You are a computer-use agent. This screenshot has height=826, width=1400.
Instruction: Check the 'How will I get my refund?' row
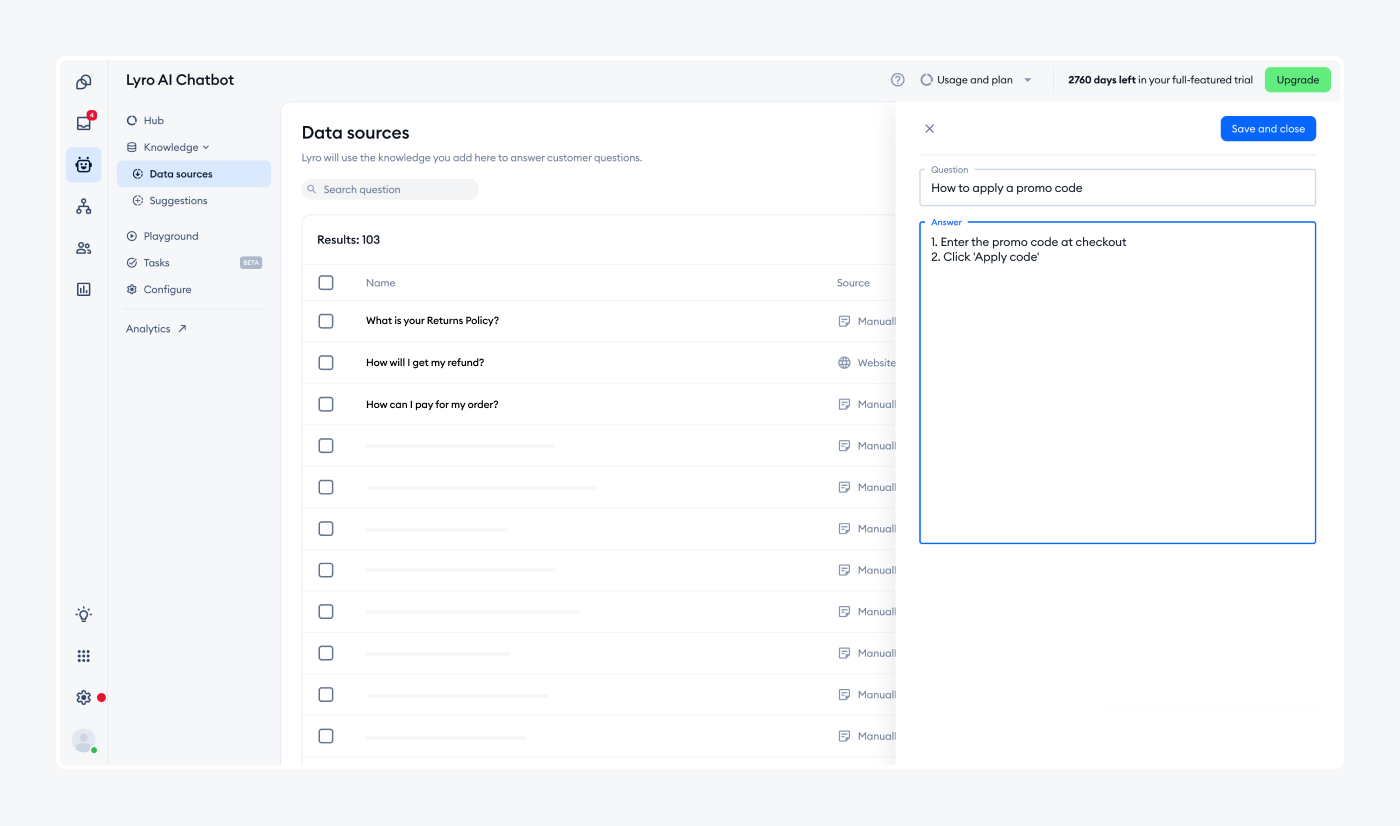tap(326, 363)
